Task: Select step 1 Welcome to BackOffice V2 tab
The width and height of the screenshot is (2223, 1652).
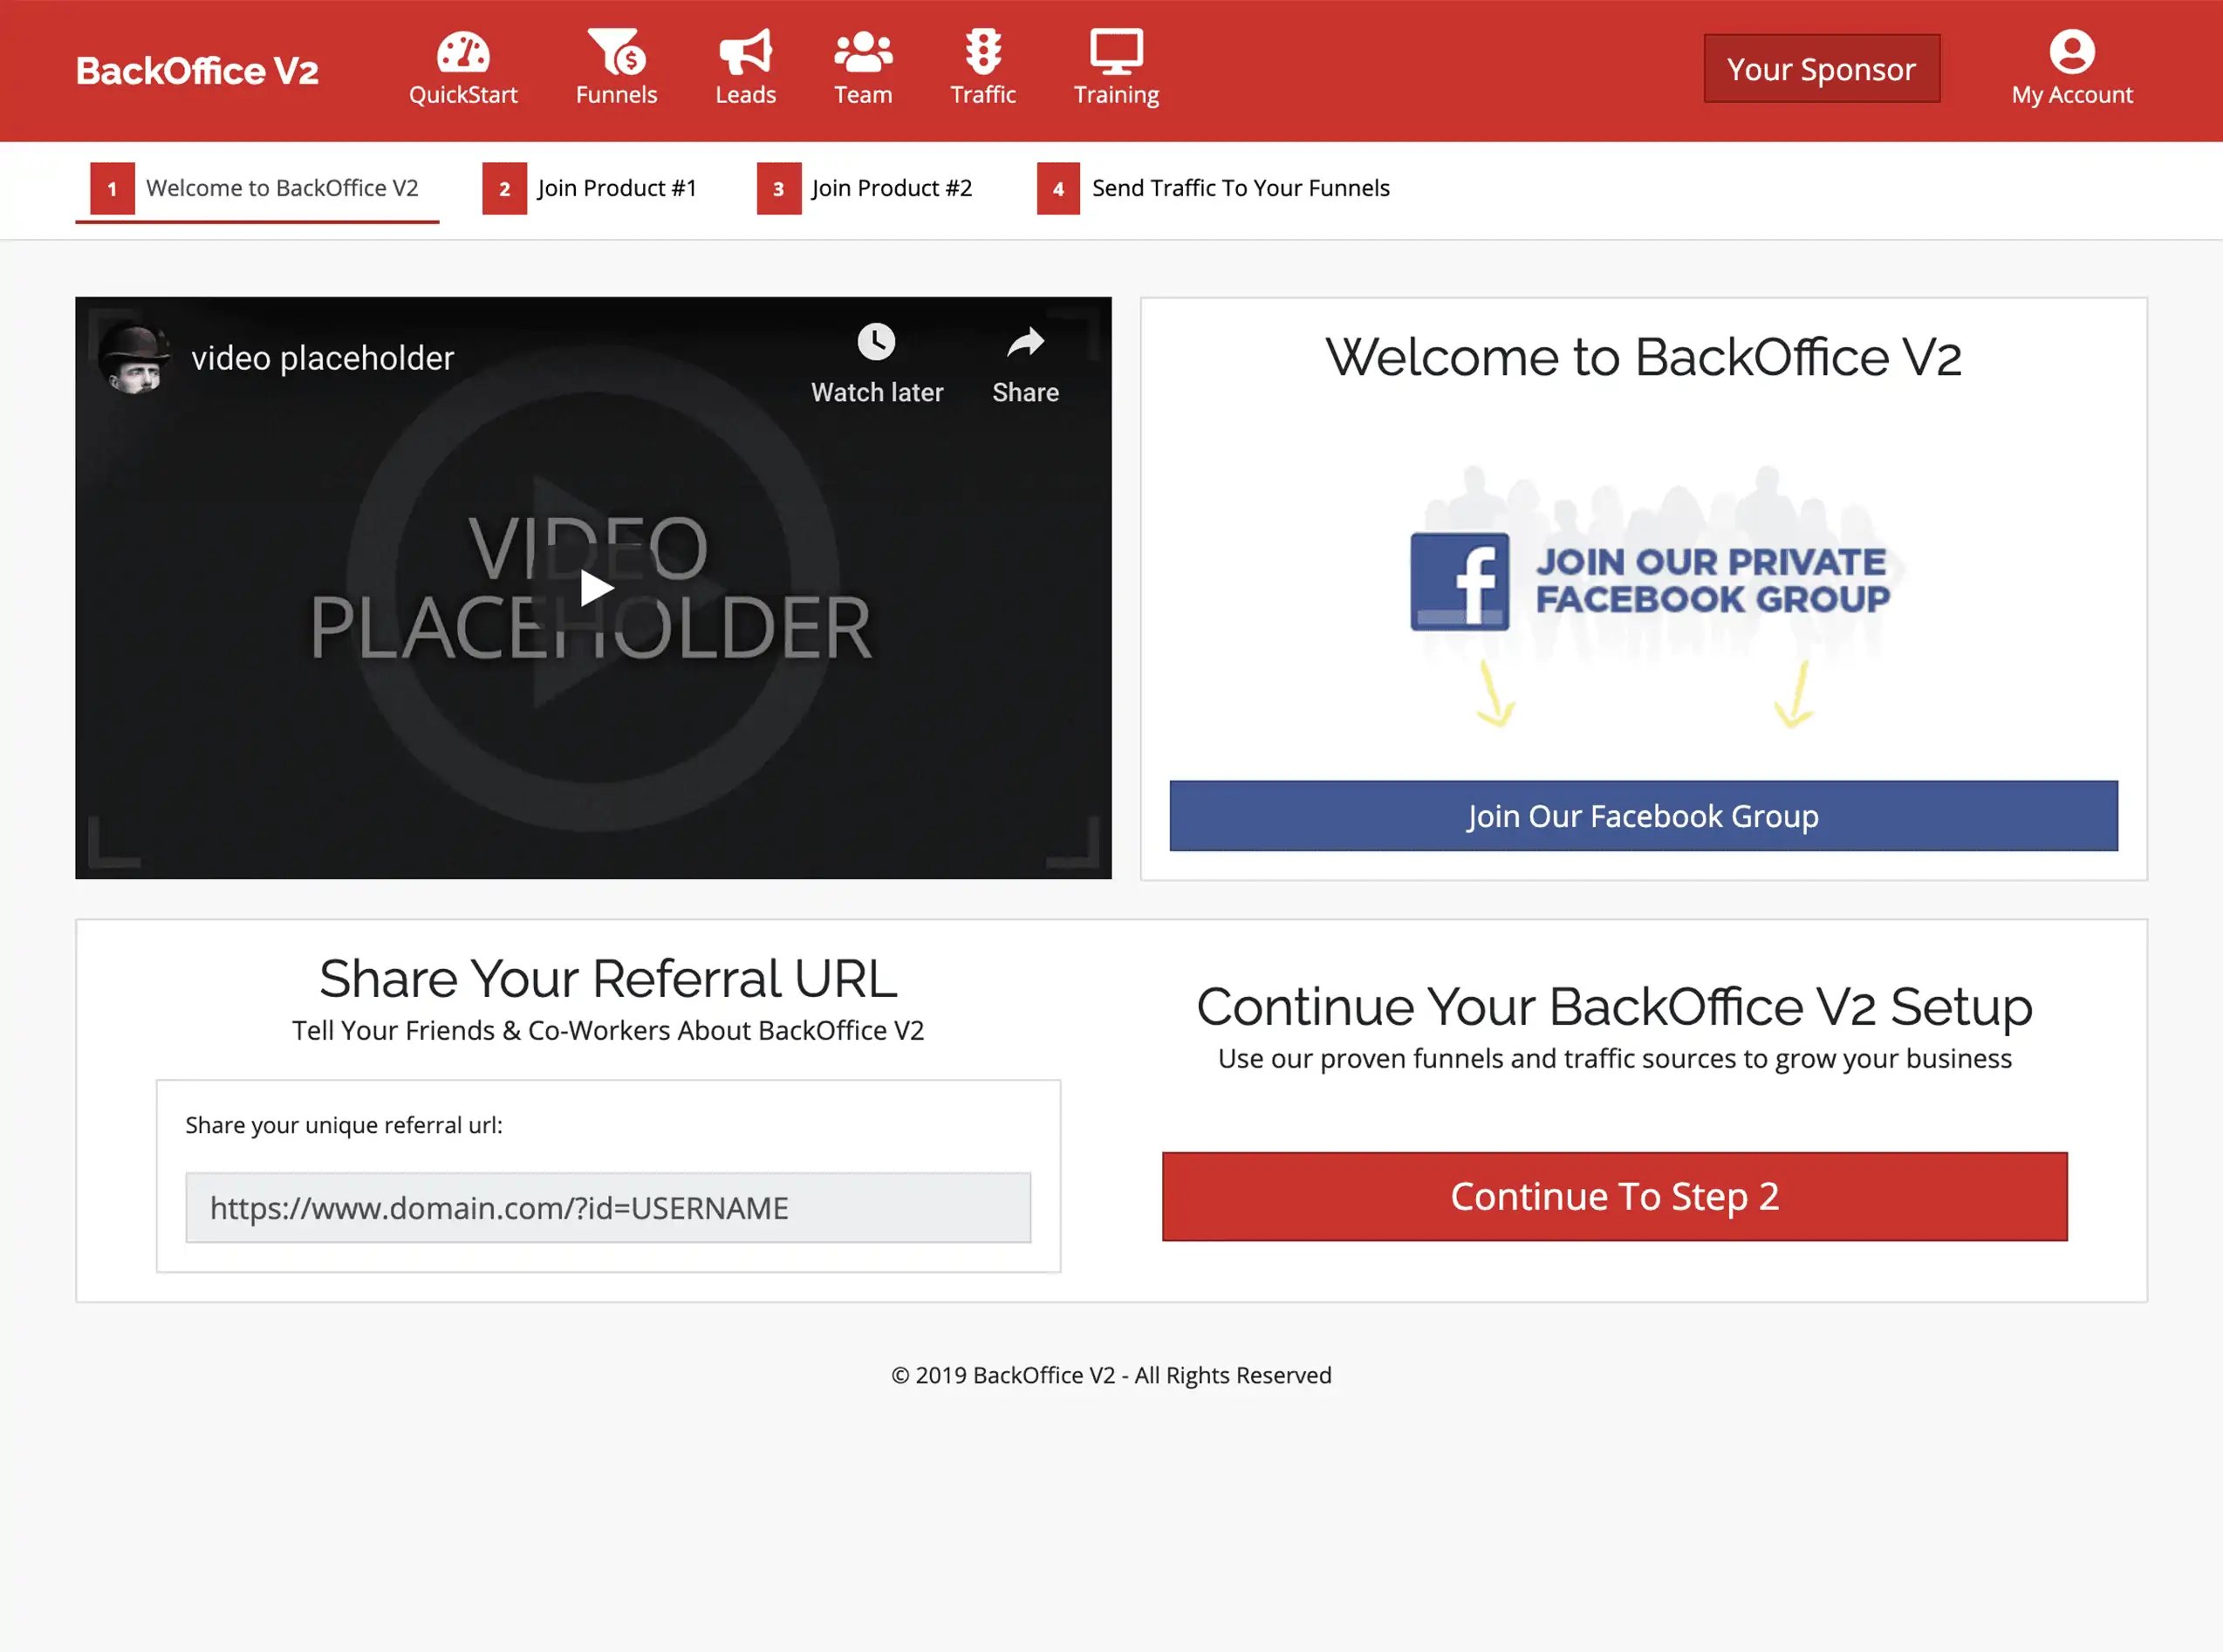Action: click(257, 189)
